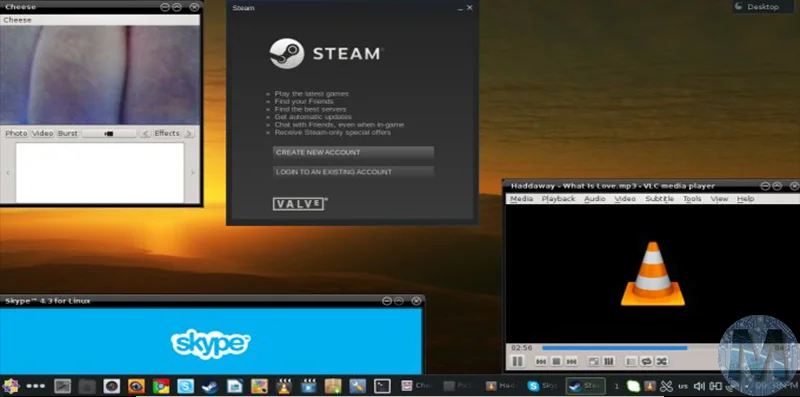Launch the document writer from taskbar
The image size is (800, 397).
(x=234, y=386)
